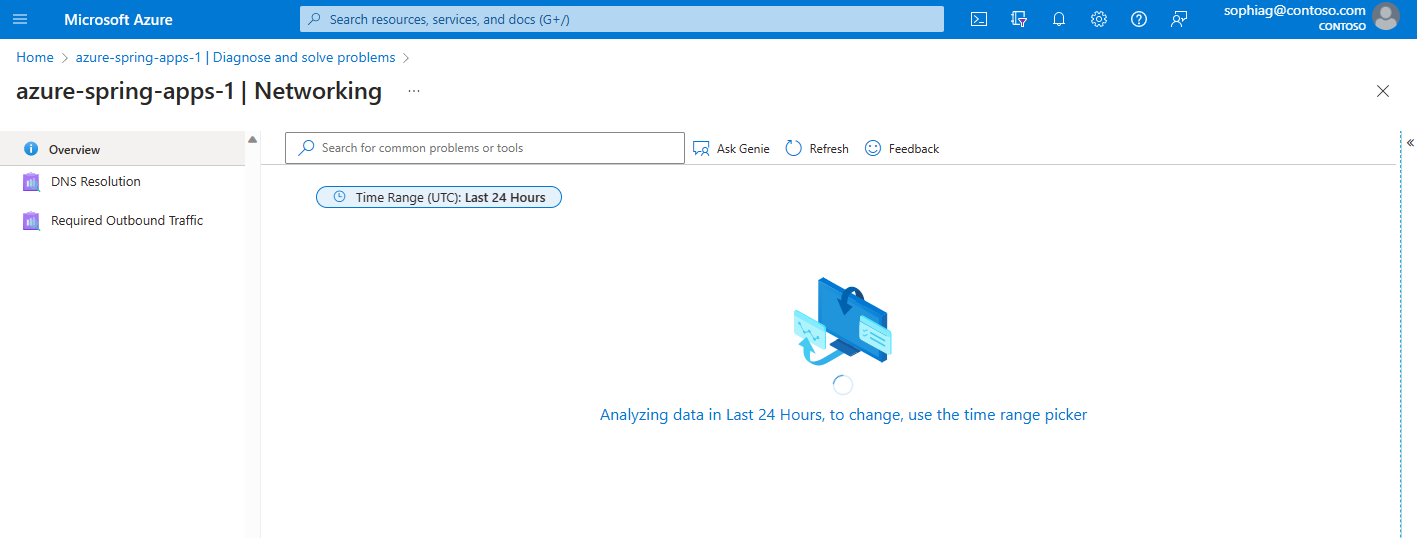Open azure-spring-apps-1 Diagnose and solve problems breadcrumb

point(235,57)
